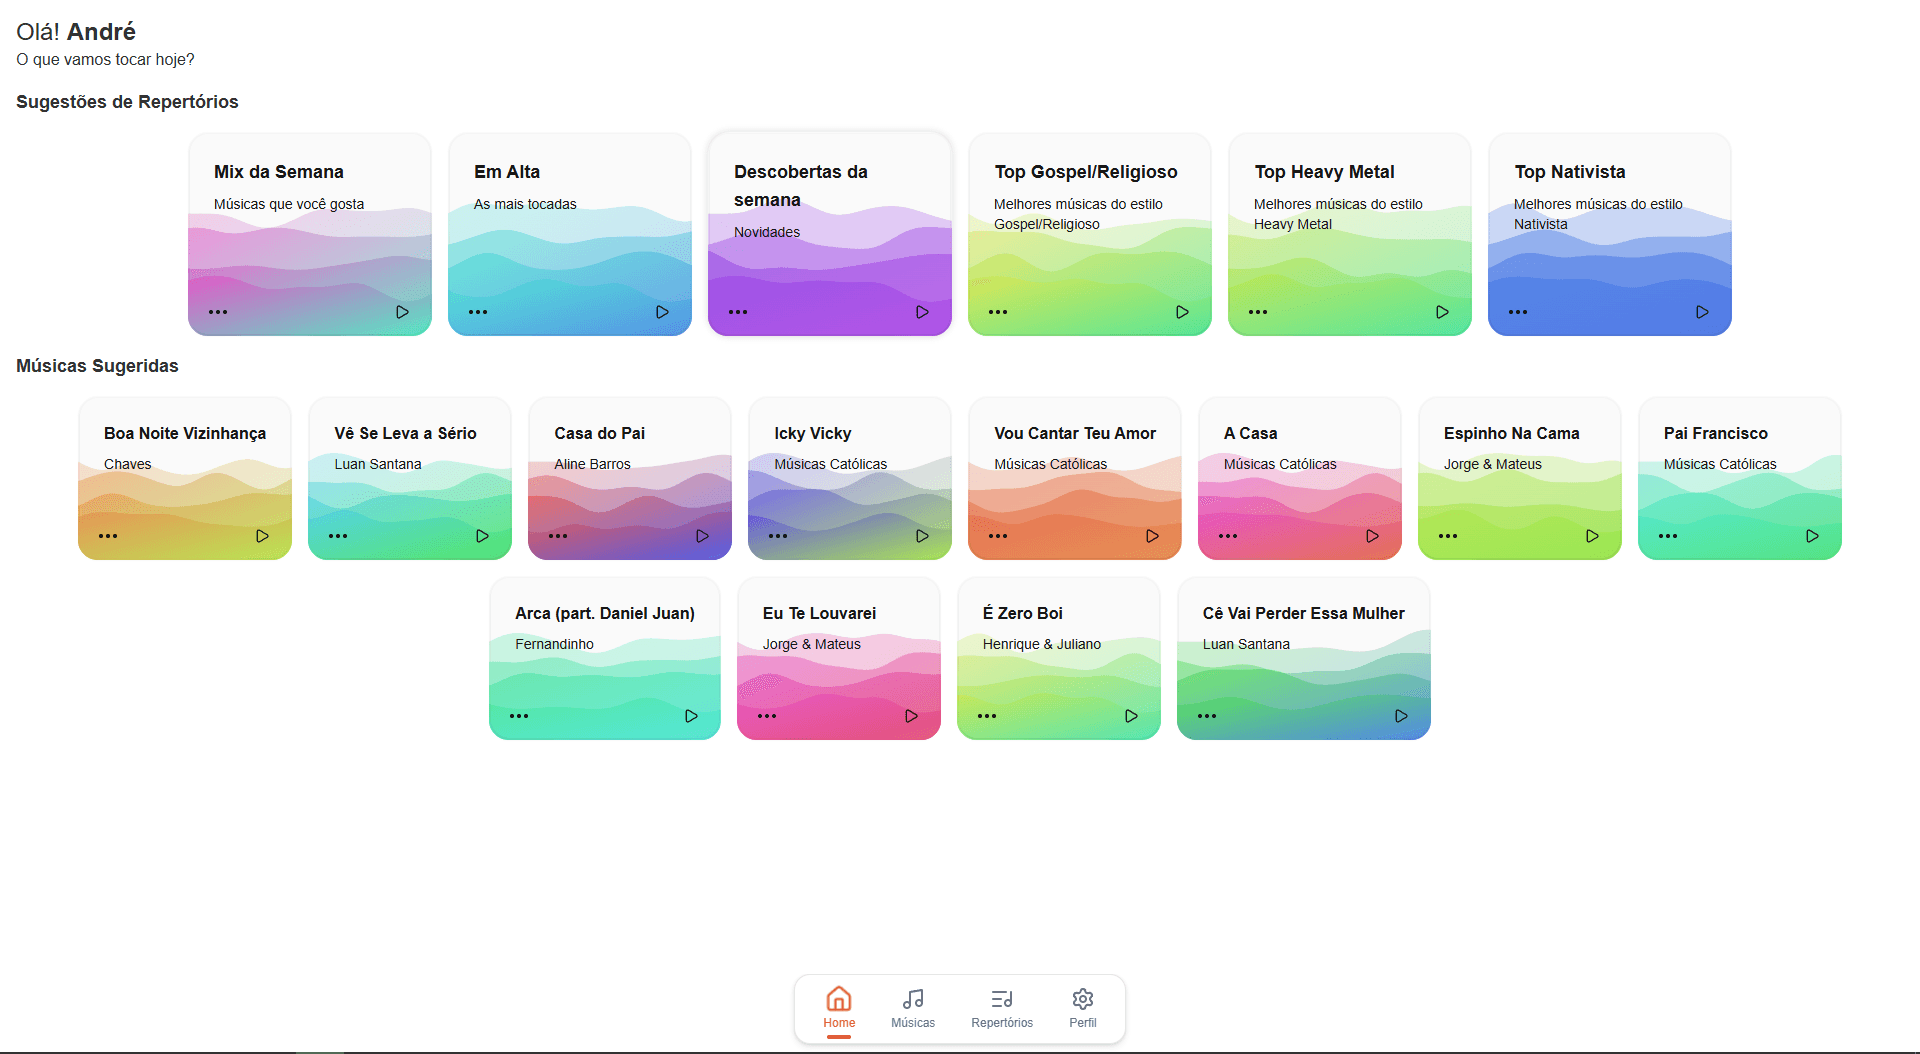Screen dimensions: 1920x1054
Task: Open the Músicas navigation icon
Action: coord(912,1007)
